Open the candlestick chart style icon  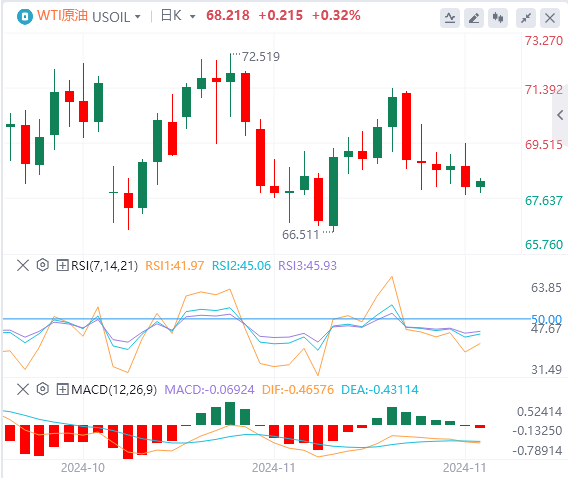click(x=498, y=18)
